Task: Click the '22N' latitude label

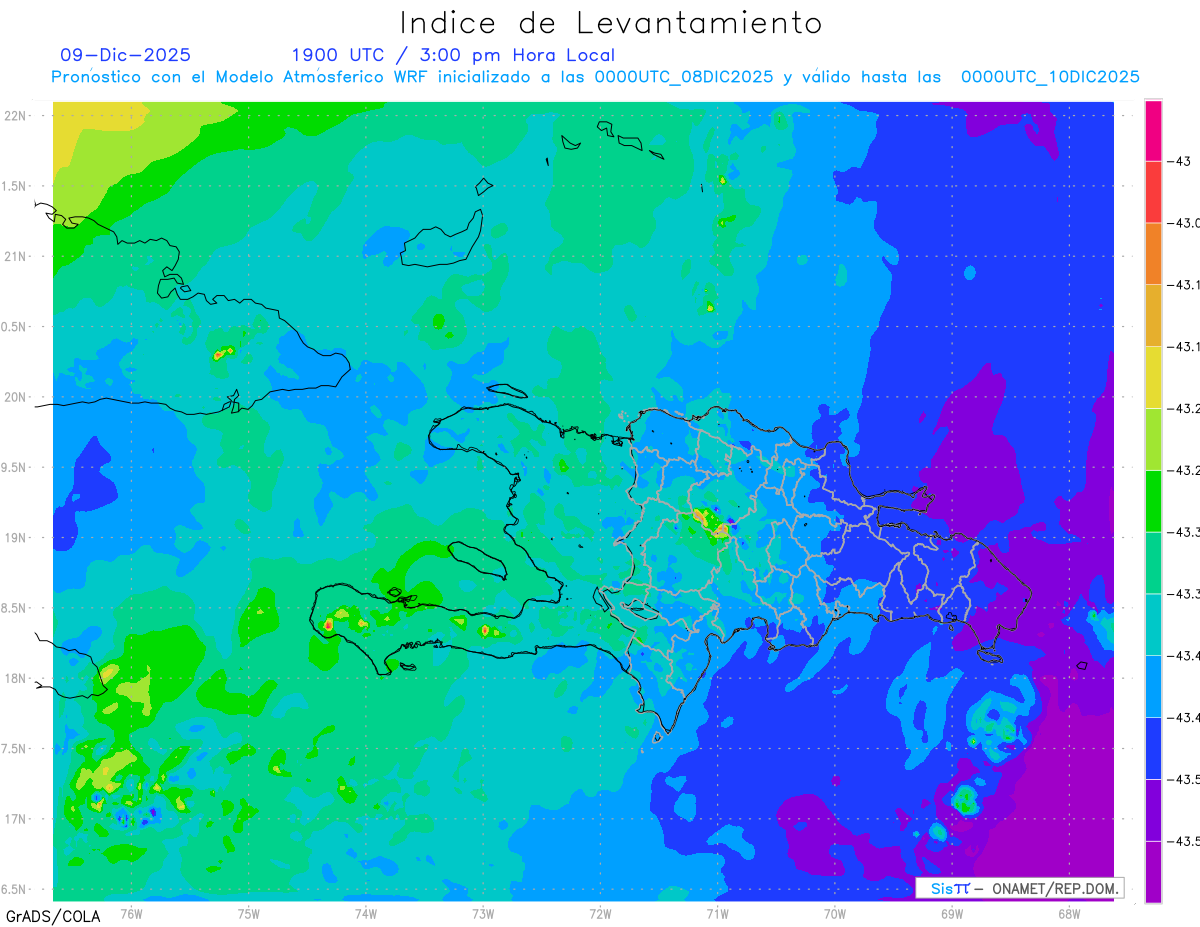Action: click(x=16, y=116)
